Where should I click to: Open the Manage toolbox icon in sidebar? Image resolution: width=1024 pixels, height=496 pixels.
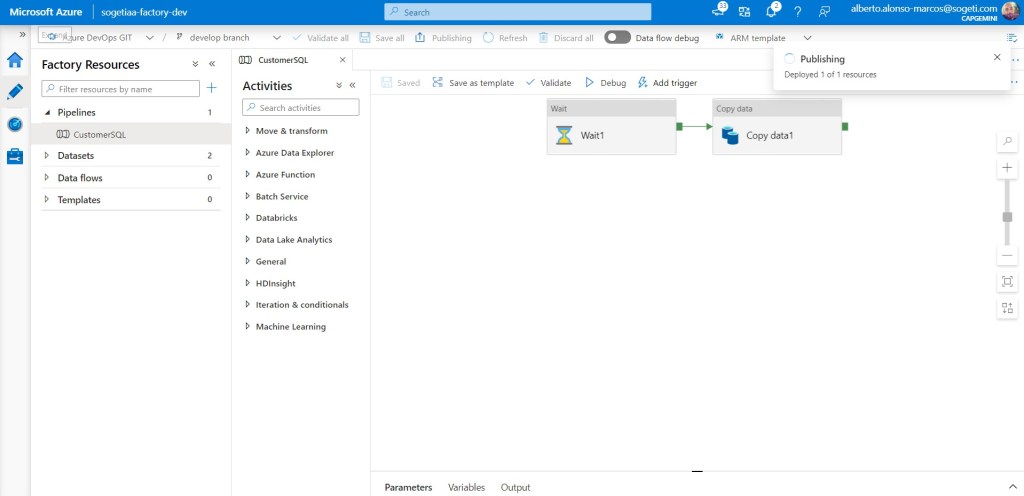[x=15, y=156]
